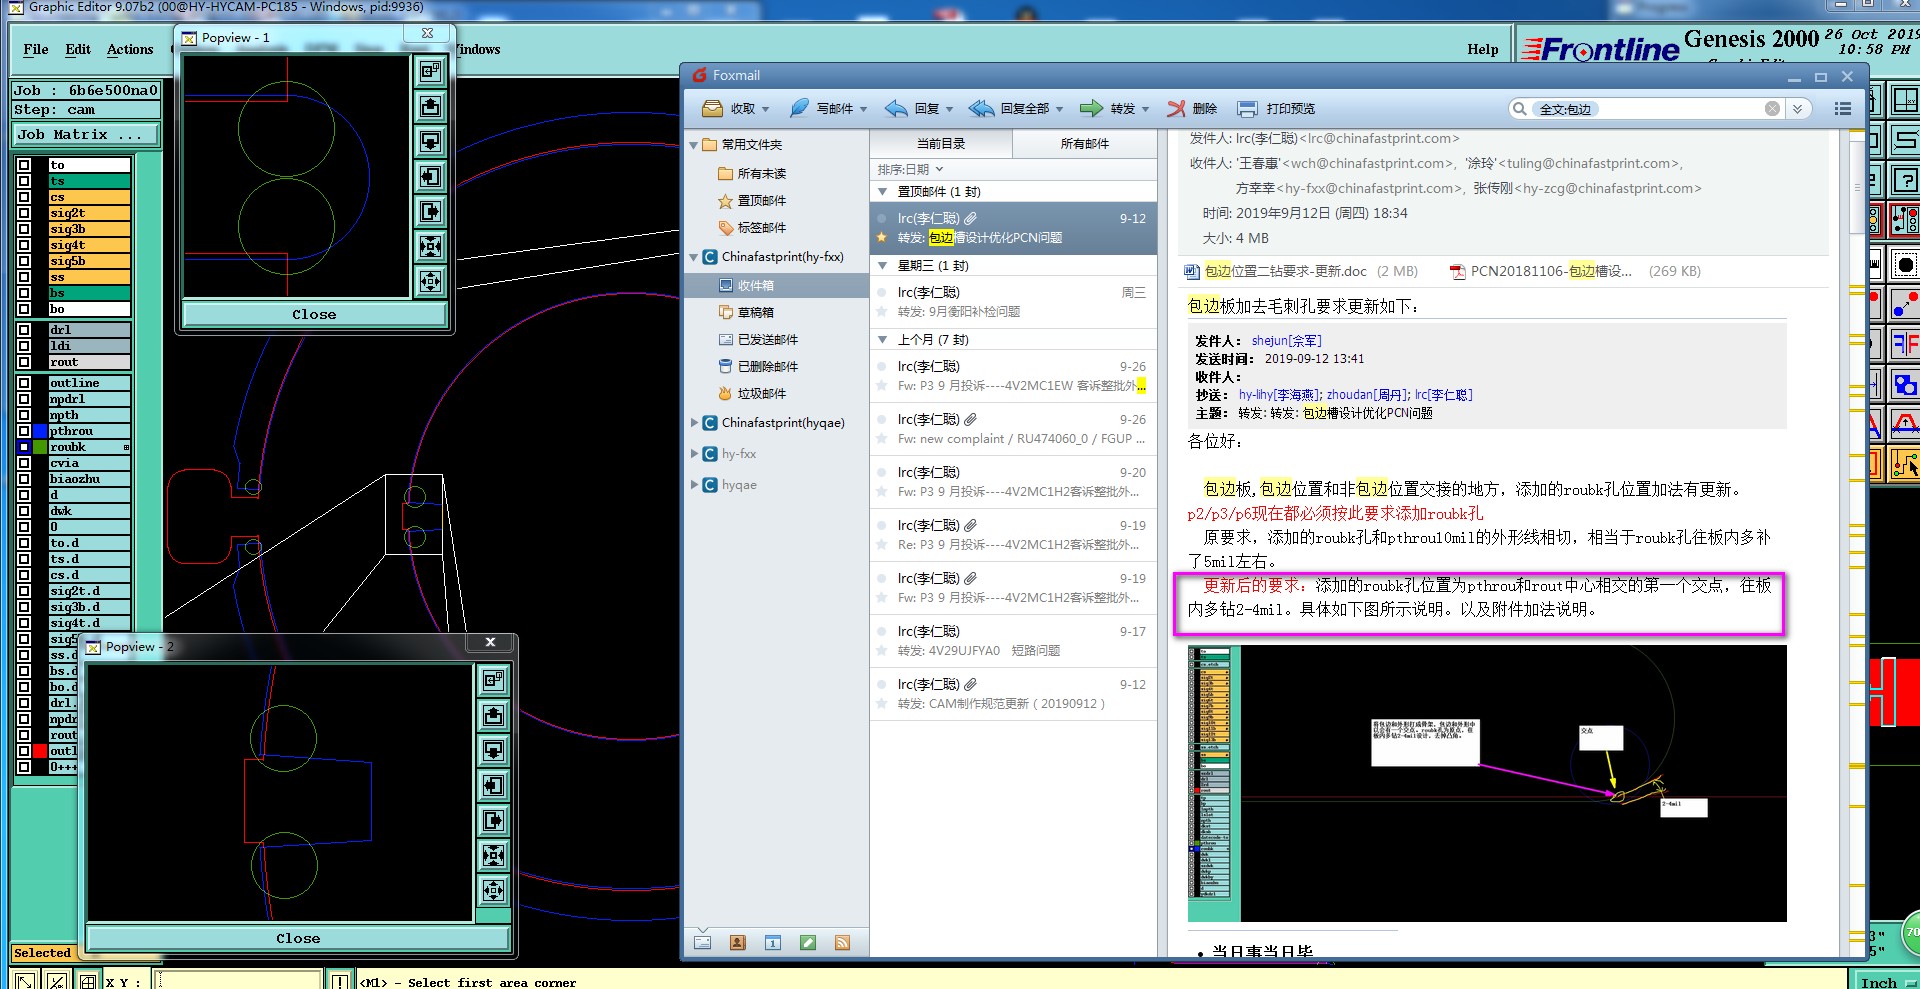Click the contacts icon in Foxmail bottom bar
Screen dimensions: 1920x989
pyautogui.click(x=738, y=942)
